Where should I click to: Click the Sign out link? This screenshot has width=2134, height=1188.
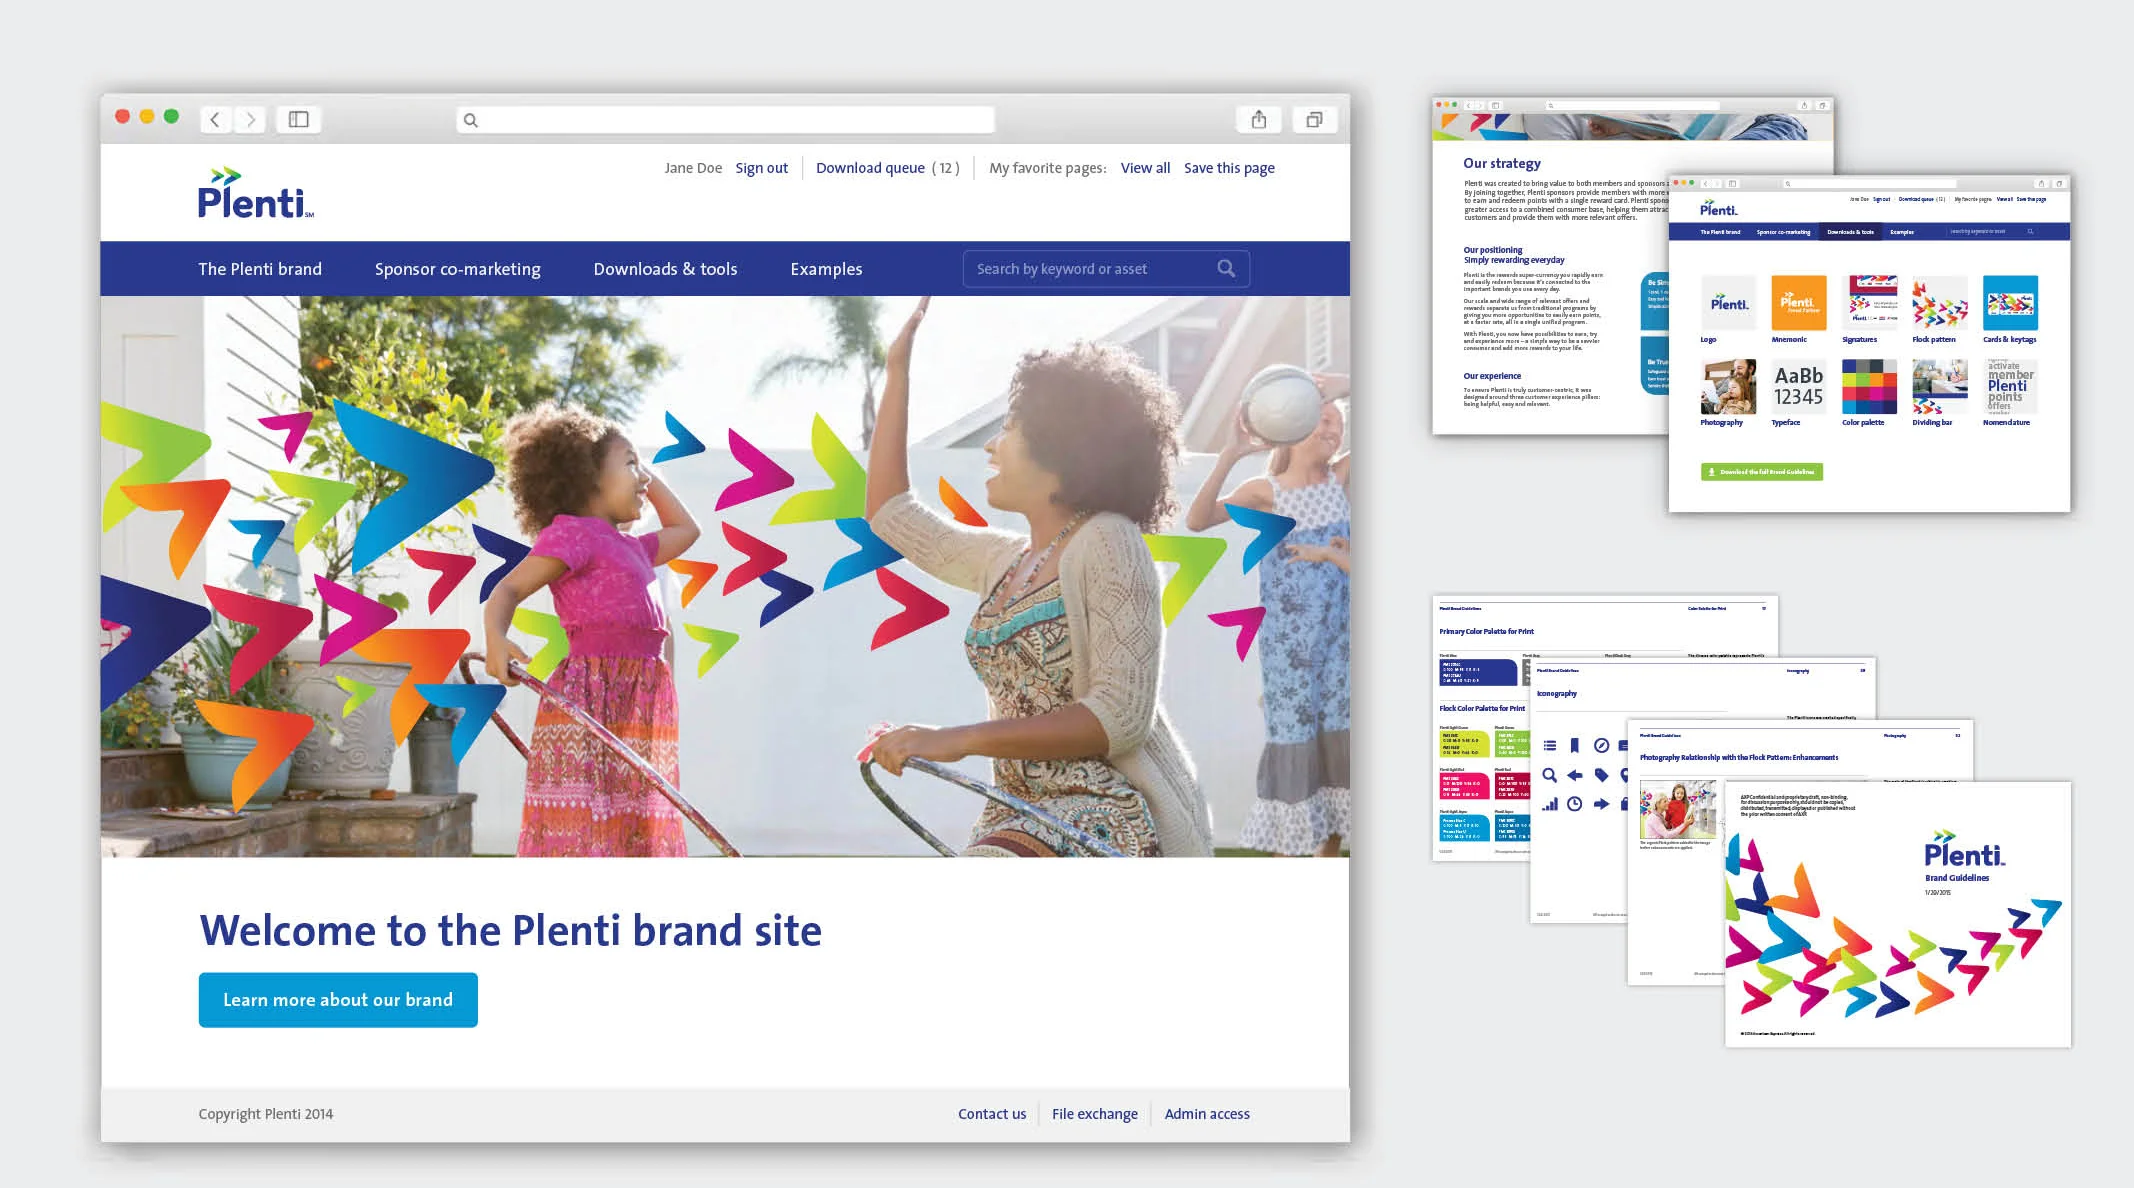point(761,168)
